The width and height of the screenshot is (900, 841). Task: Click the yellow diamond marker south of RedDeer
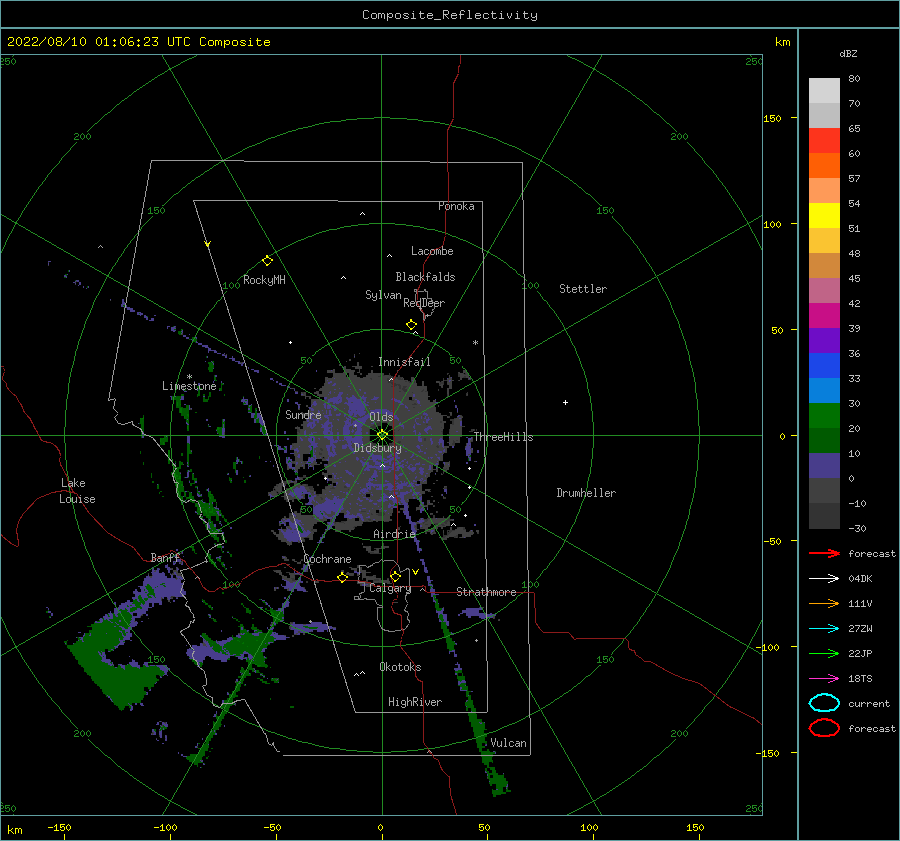coord(411,325)
